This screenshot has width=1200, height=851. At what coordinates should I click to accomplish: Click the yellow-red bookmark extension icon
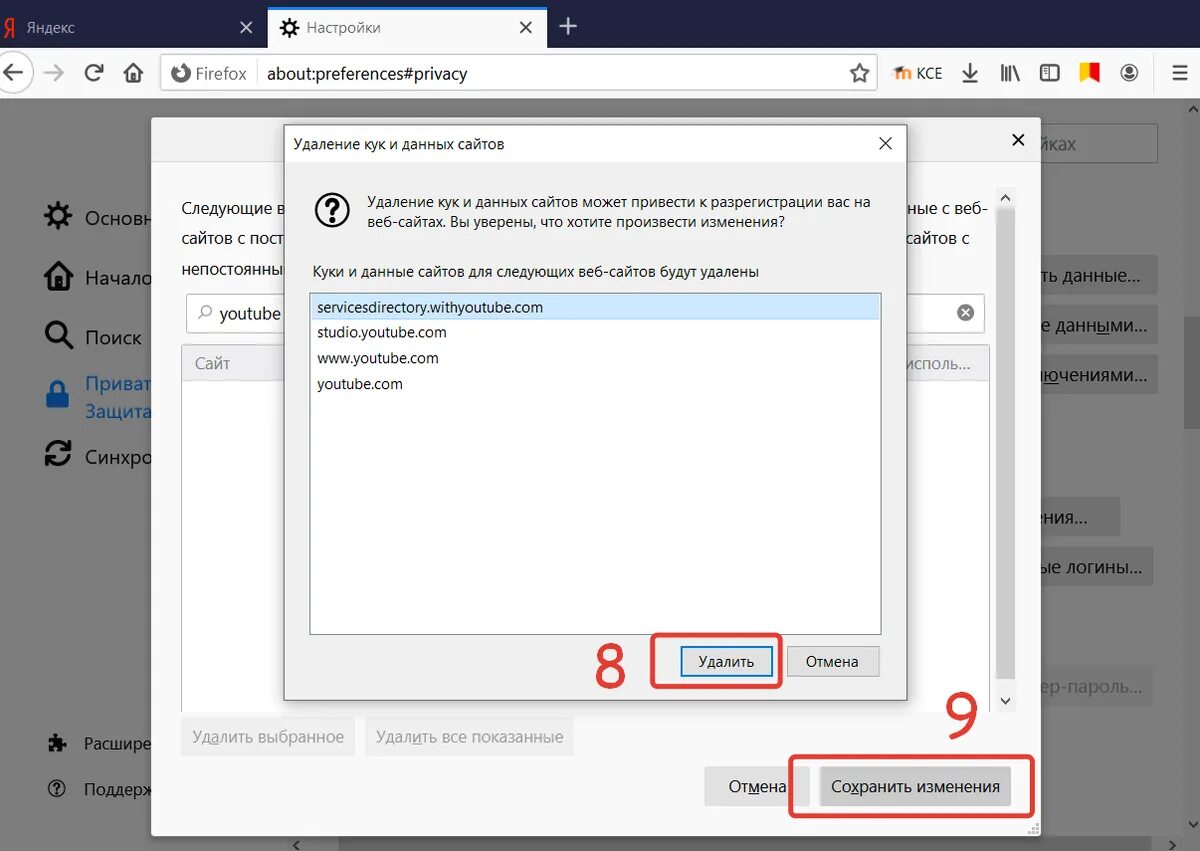pyautogui.click(x=1089, y=73)
